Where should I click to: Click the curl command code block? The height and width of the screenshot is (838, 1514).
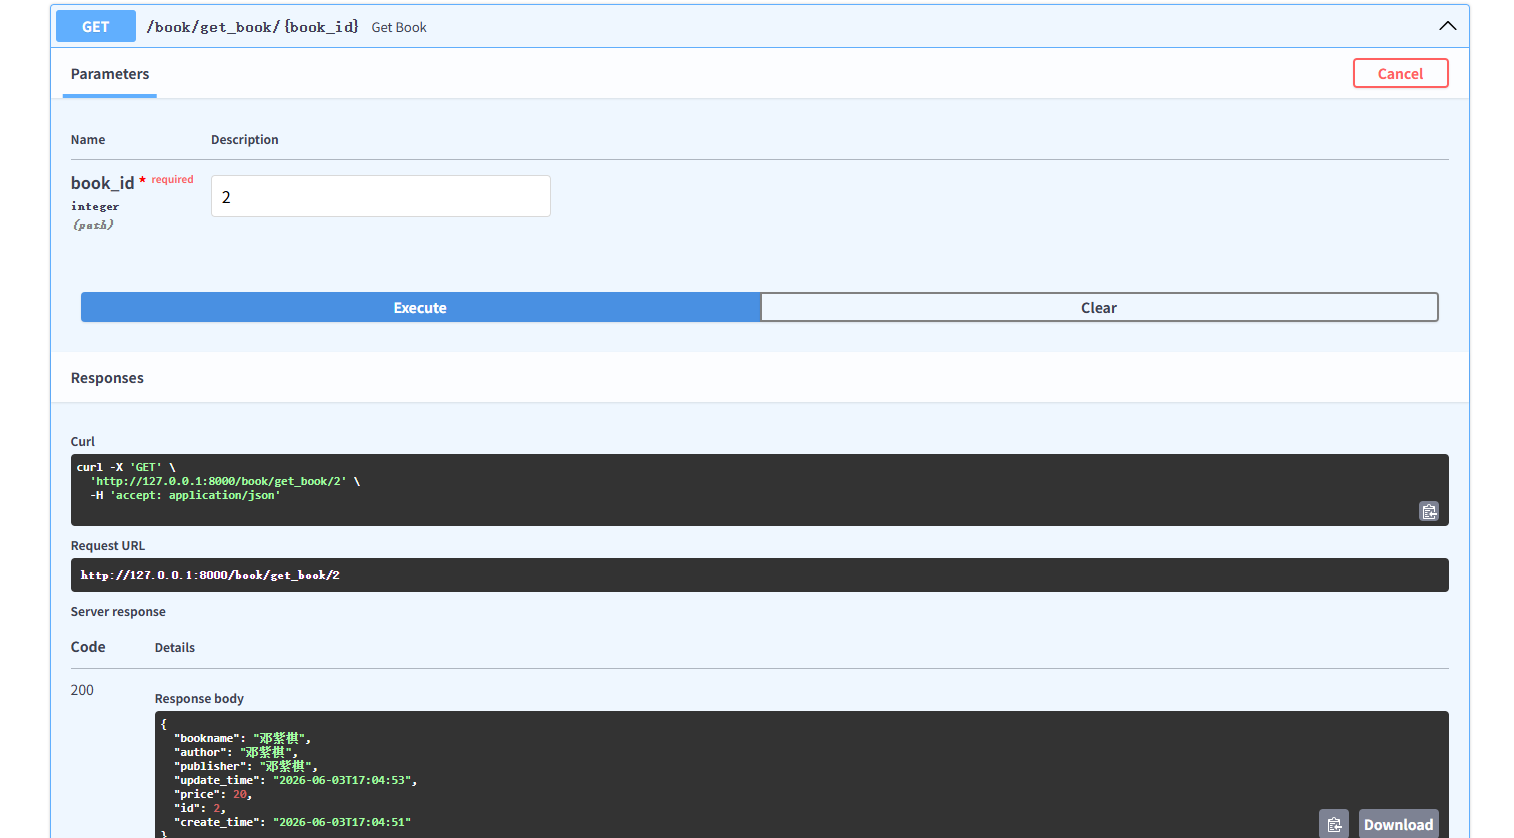[x=759, y=490]
